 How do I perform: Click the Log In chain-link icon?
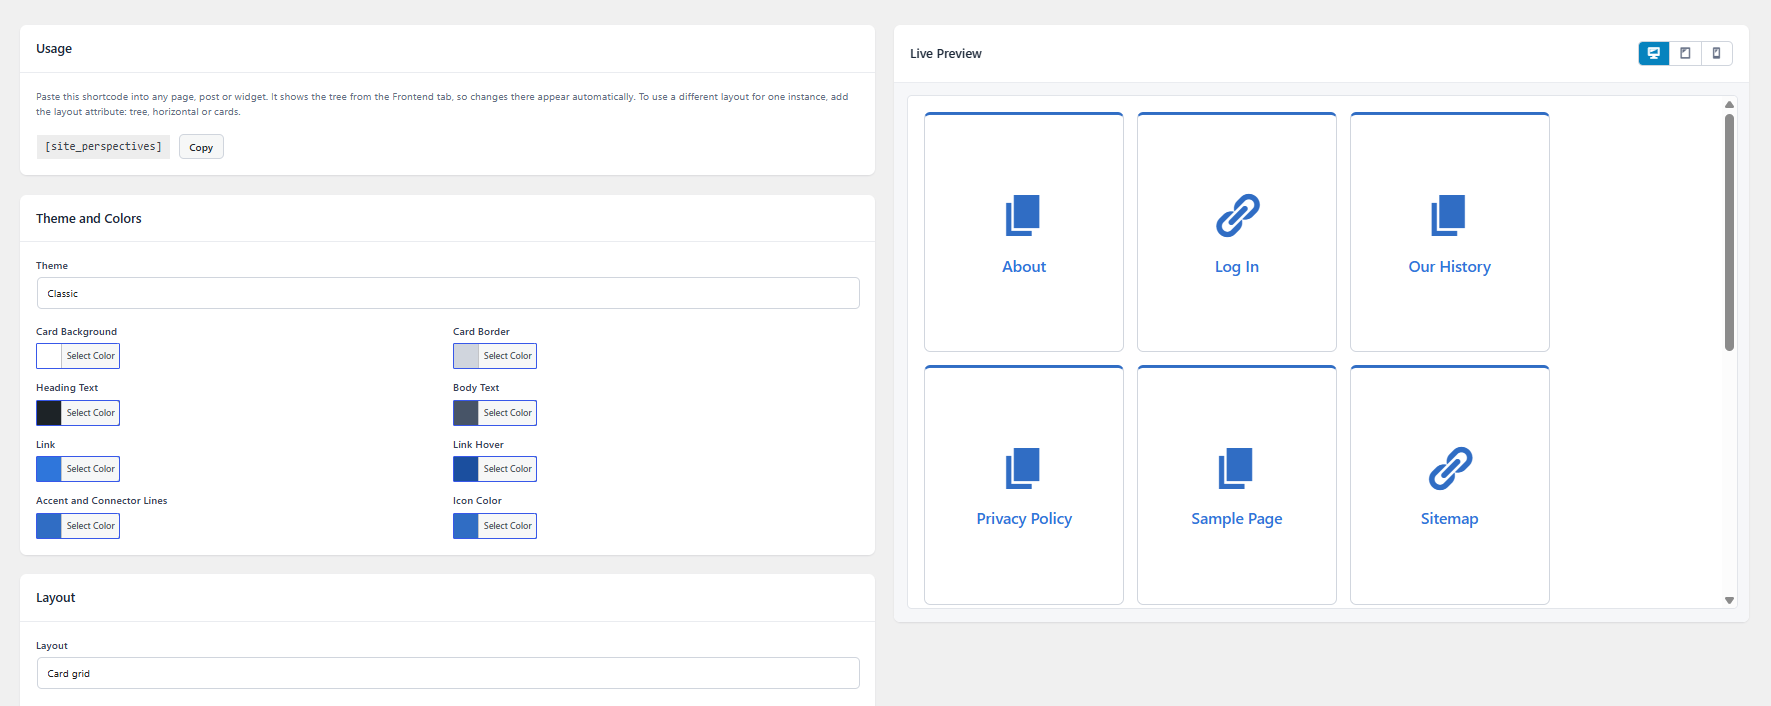1237,215
